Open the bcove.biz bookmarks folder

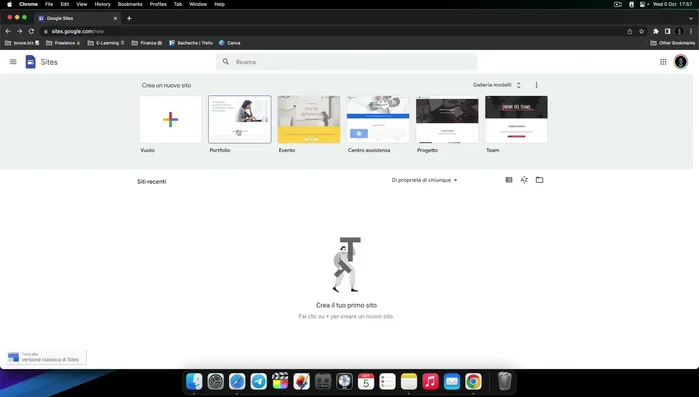pyautogui.click(x=22, y=43)
